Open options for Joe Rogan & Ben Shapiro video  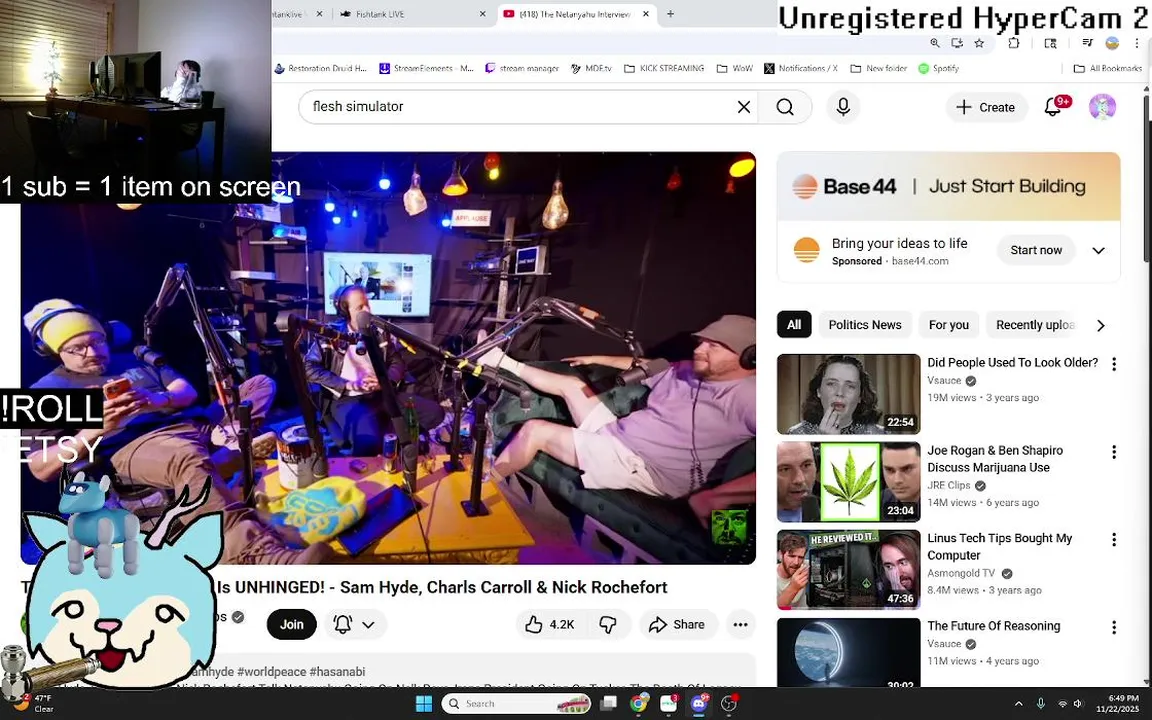[x=1114, y=452]
